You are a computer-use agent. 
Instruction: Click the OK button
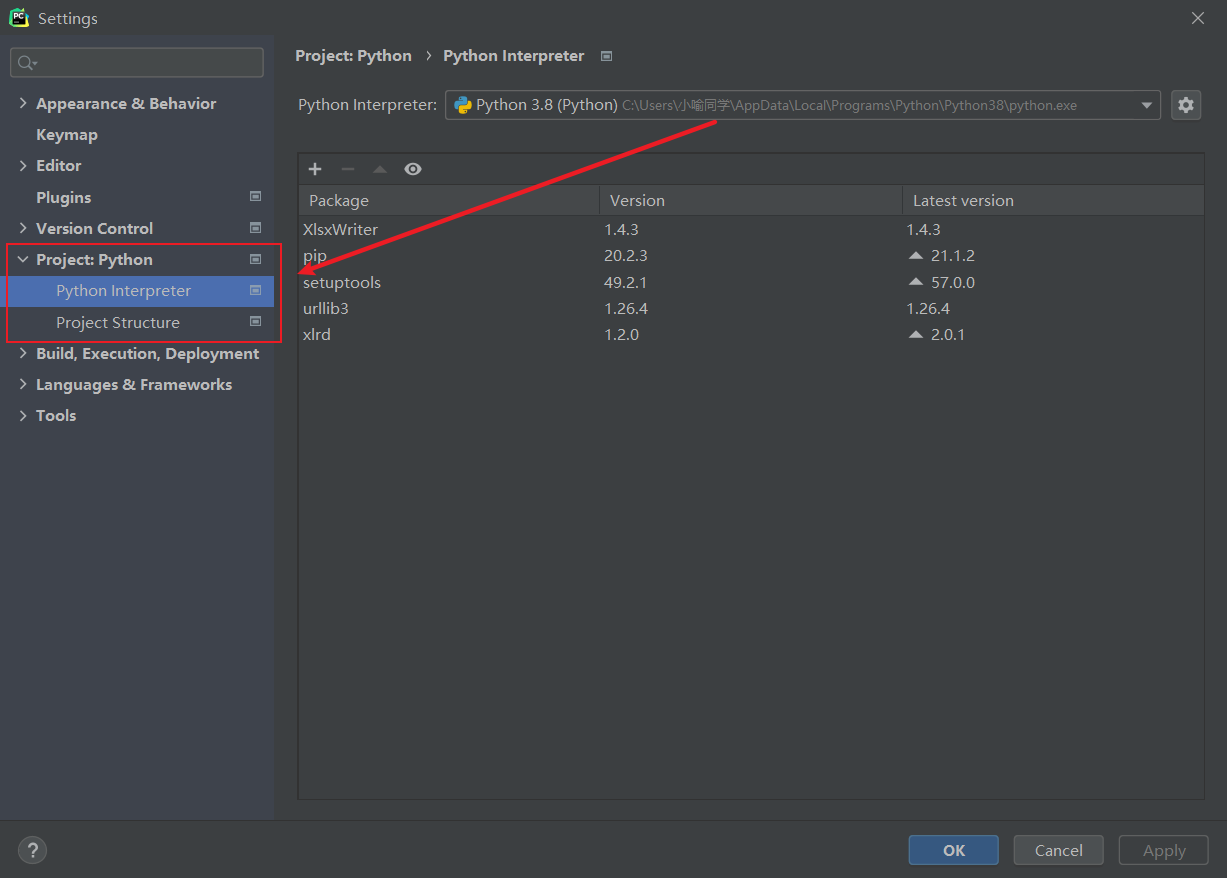click(953, 850)
